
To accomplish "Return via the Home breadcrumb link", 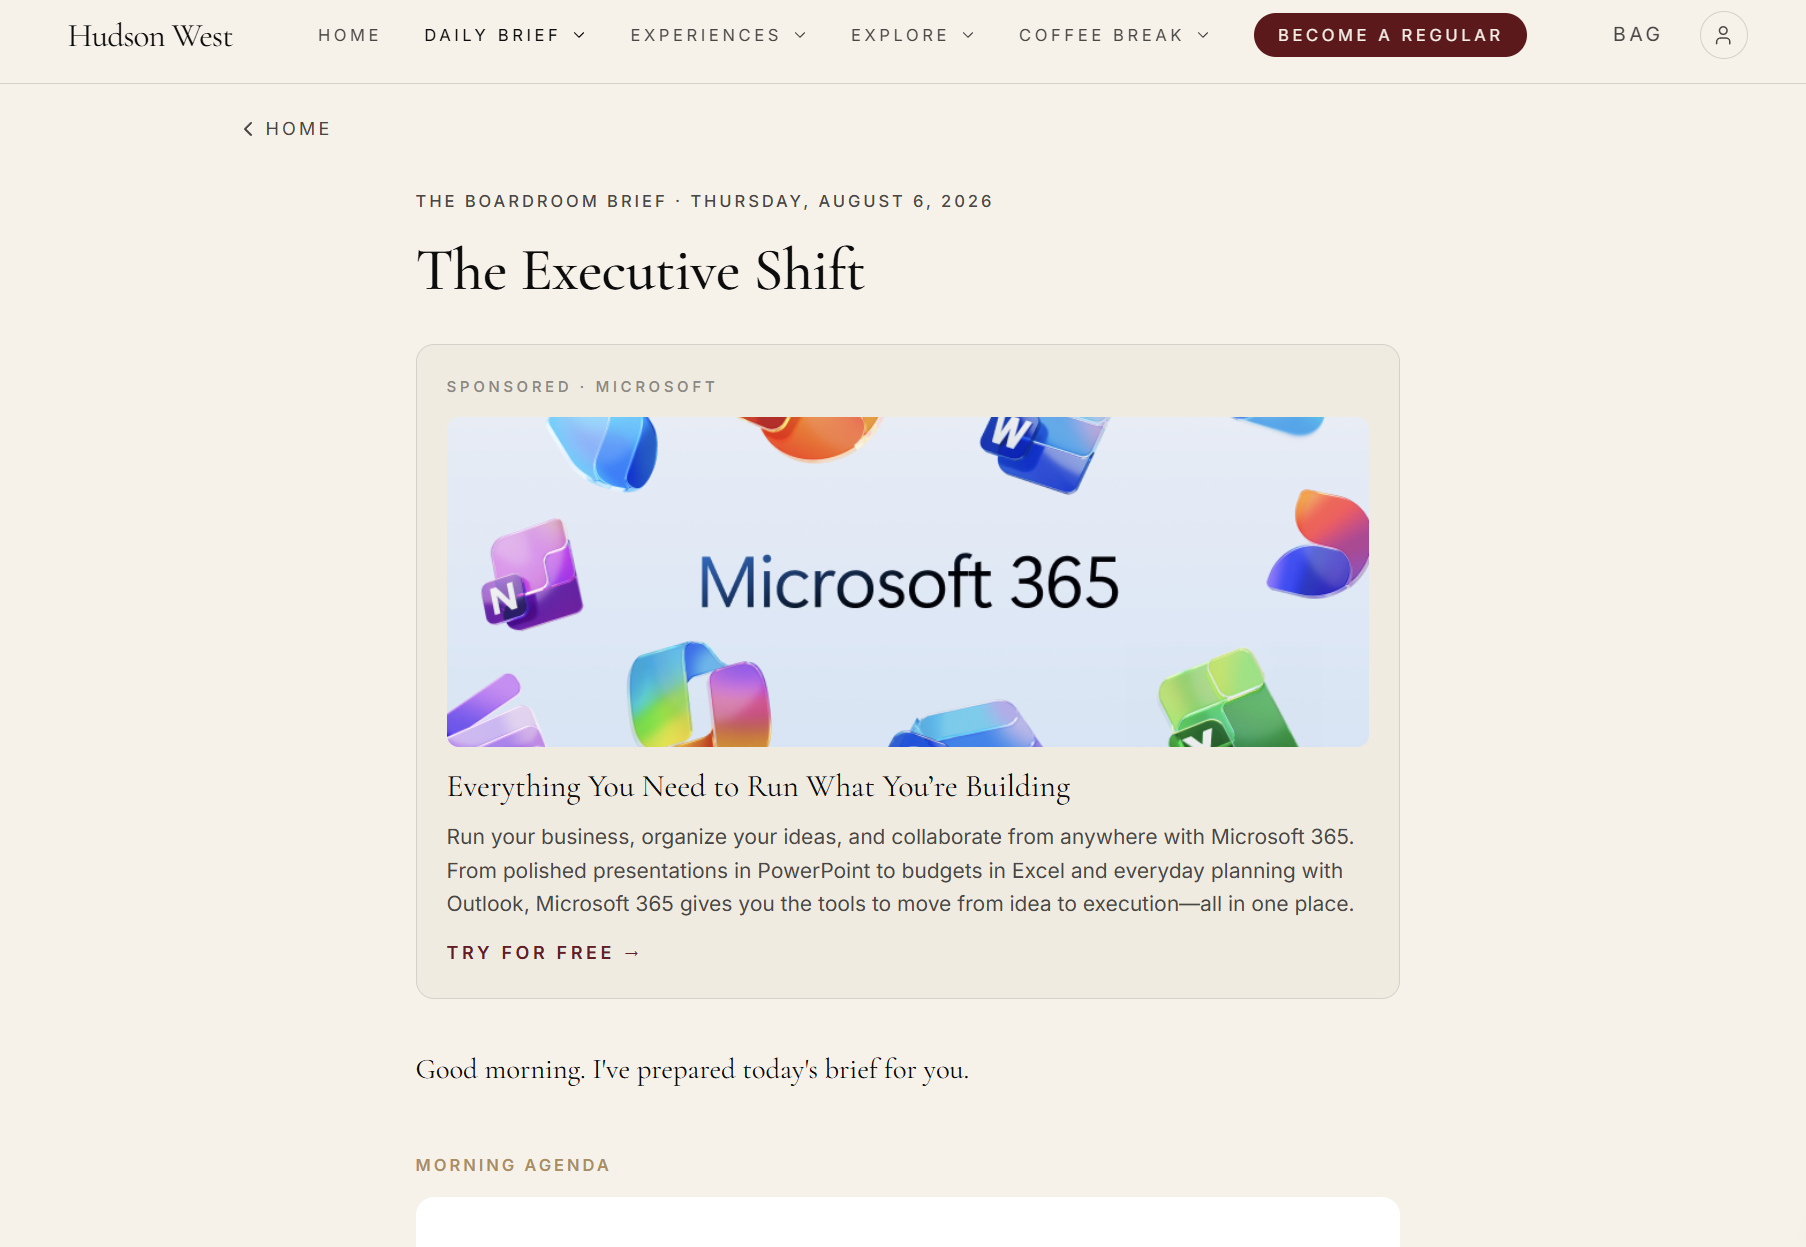I will pyautogui.click(x=287, y=129).
